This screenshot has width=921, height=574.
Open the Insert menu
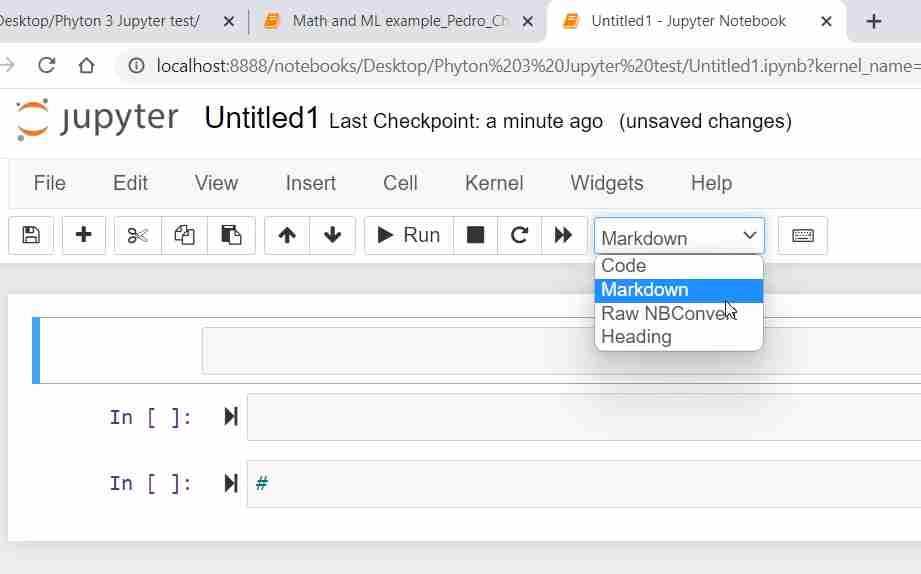point(311,183)
